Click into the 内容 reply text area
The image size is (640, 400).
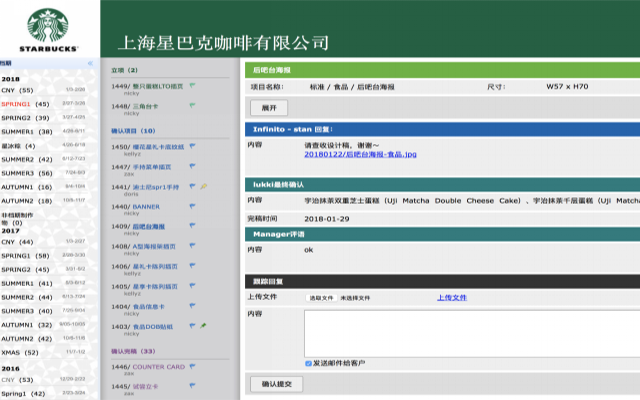pos(472,334)
